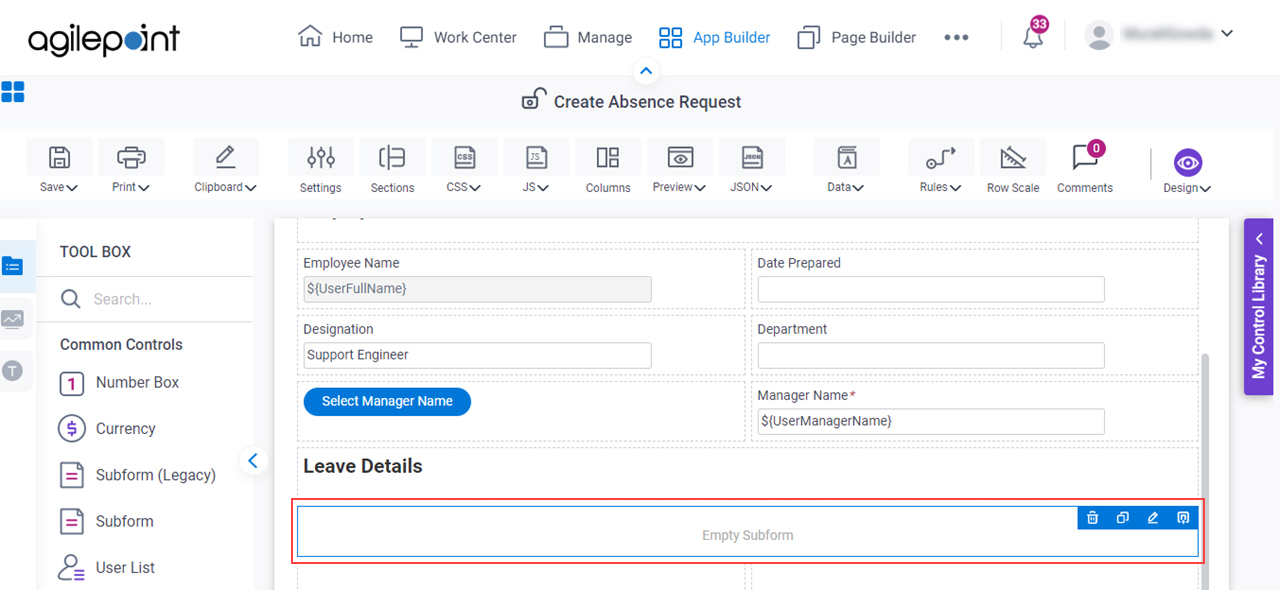1280x590 pixels.
Task: Open the JS editor tool
Action: coord(536,166)
